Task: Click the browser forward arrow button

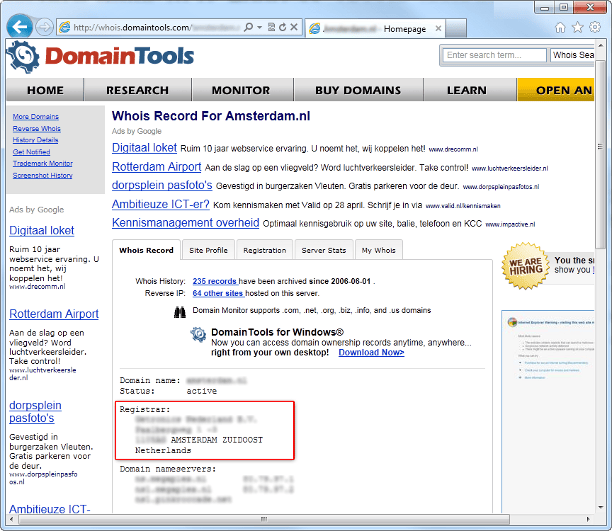Action: pyautogui.click(x=44, y=27)
